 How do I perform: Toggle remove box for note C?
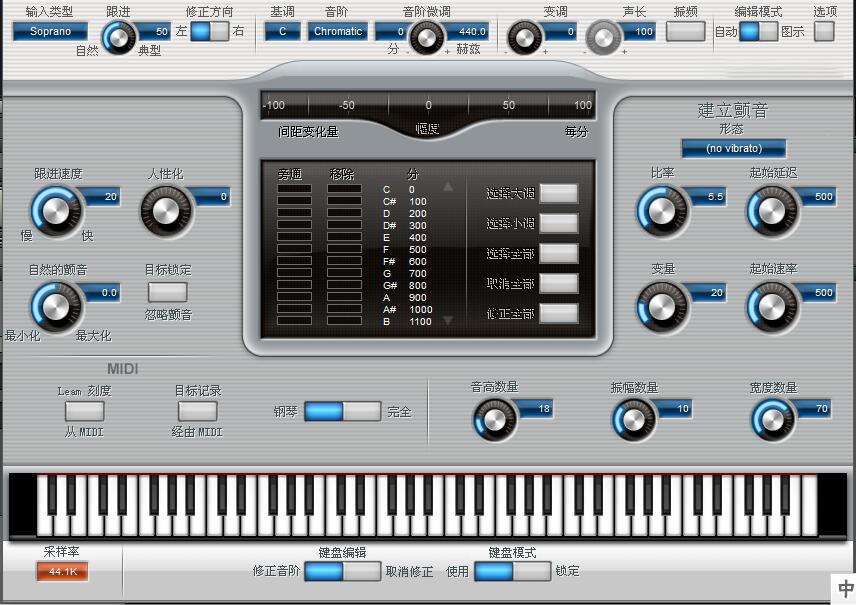tap(344, 189)
